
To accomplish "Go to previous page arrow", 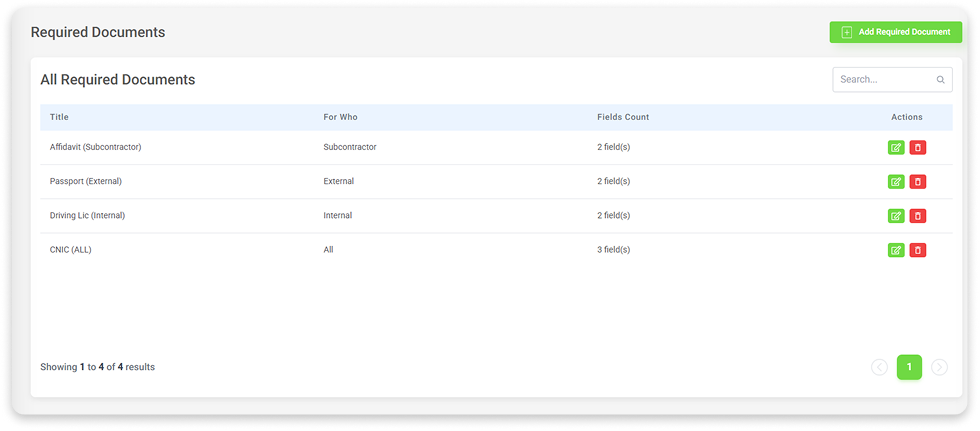I will tap(879, 367).
